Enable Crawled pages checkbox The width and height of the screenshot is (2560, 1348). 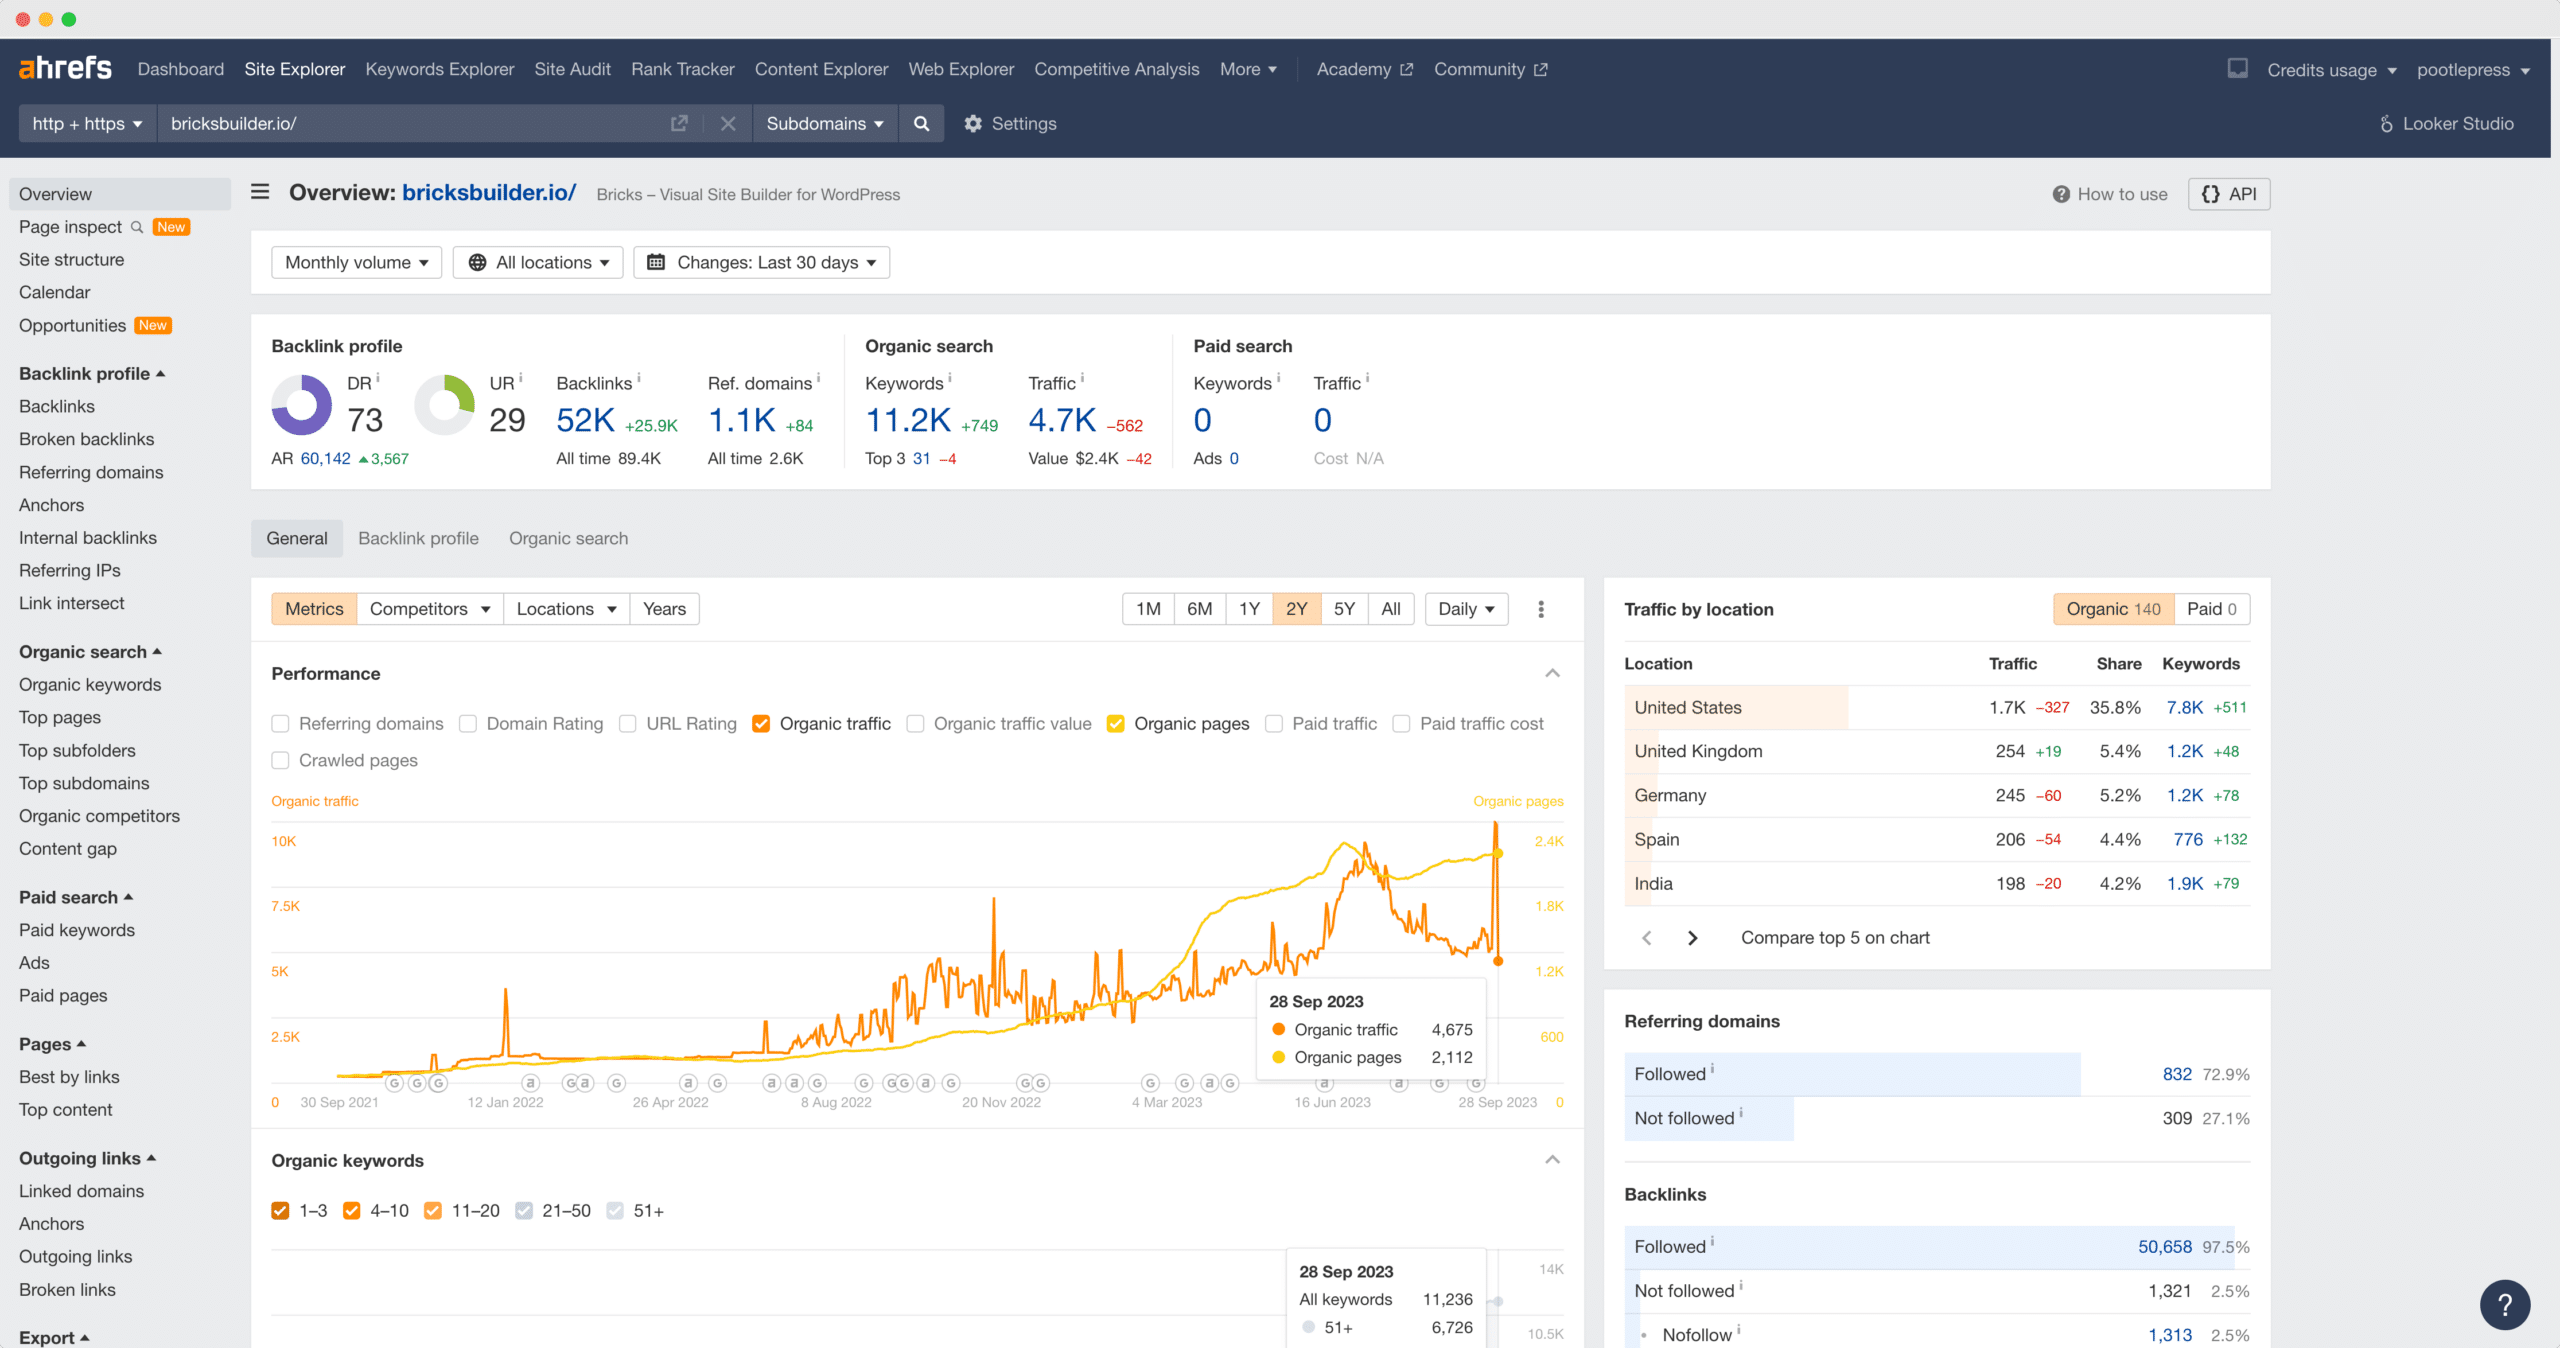coord(280,760)
